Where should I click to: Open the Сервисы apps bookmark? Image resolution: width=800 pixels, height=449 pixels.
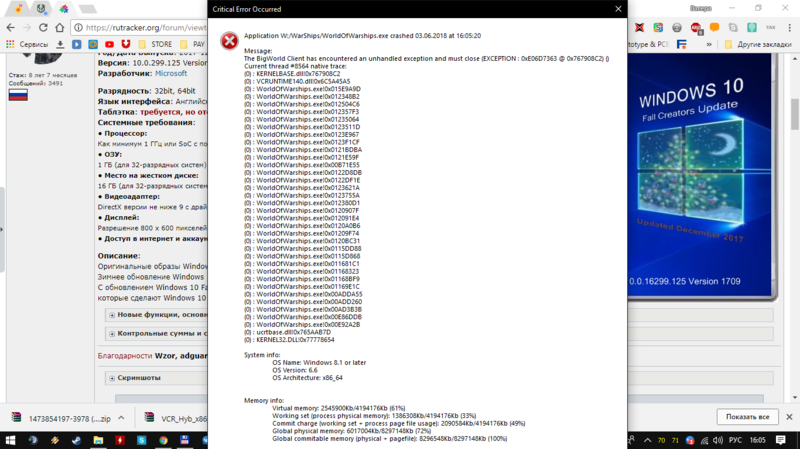click(27, 44)
